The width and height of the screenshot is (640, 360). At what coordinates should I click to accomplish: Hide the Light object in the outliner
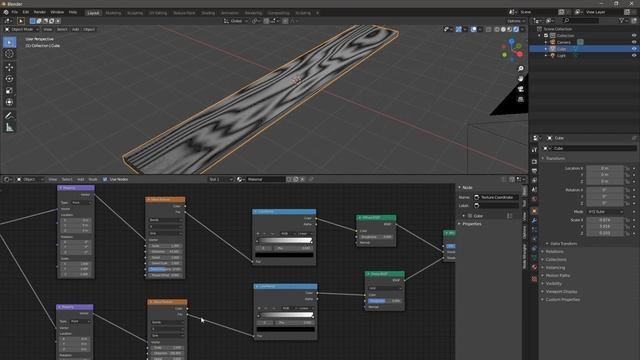coord(634,55)
